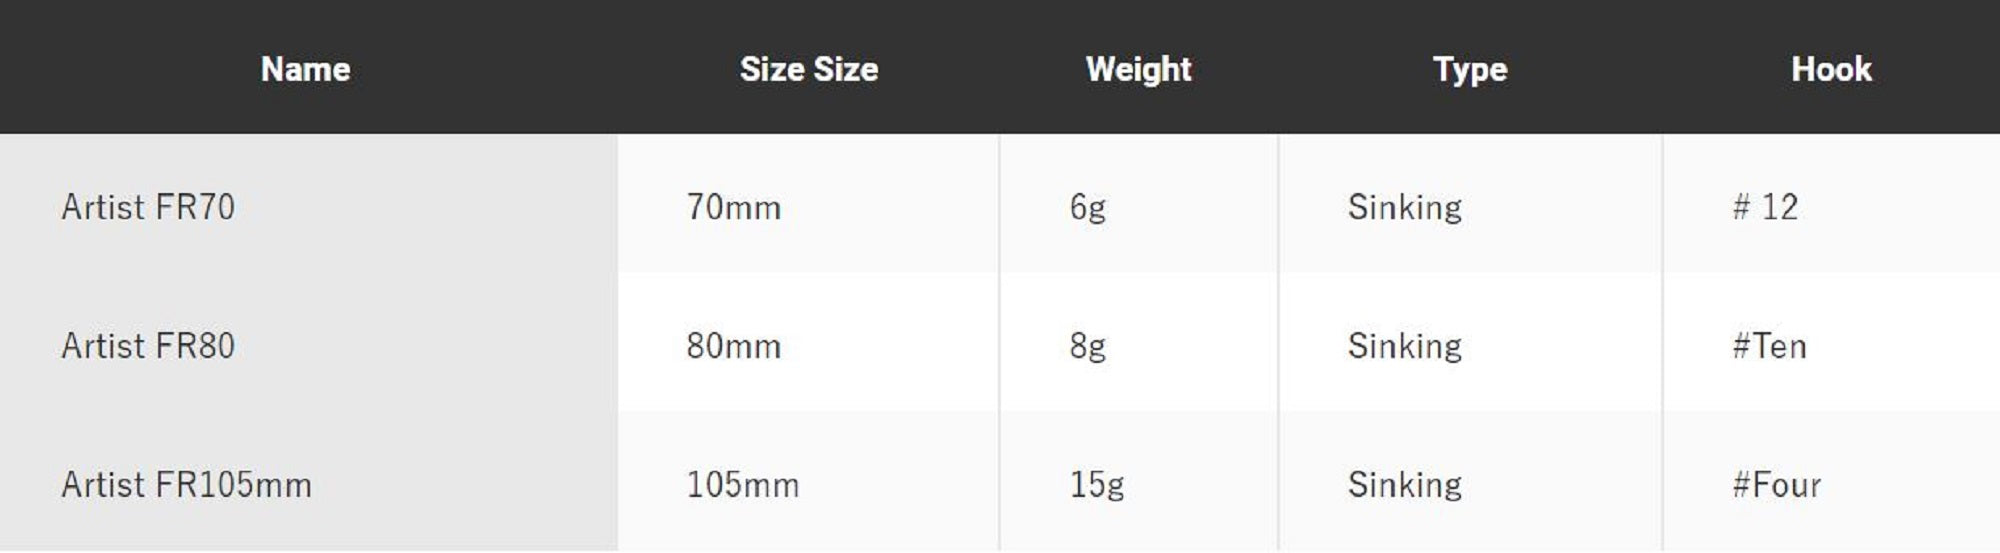2000x553 pixels.
Task: Click the #Ten hook value
Action: [x=1769, y=346]
